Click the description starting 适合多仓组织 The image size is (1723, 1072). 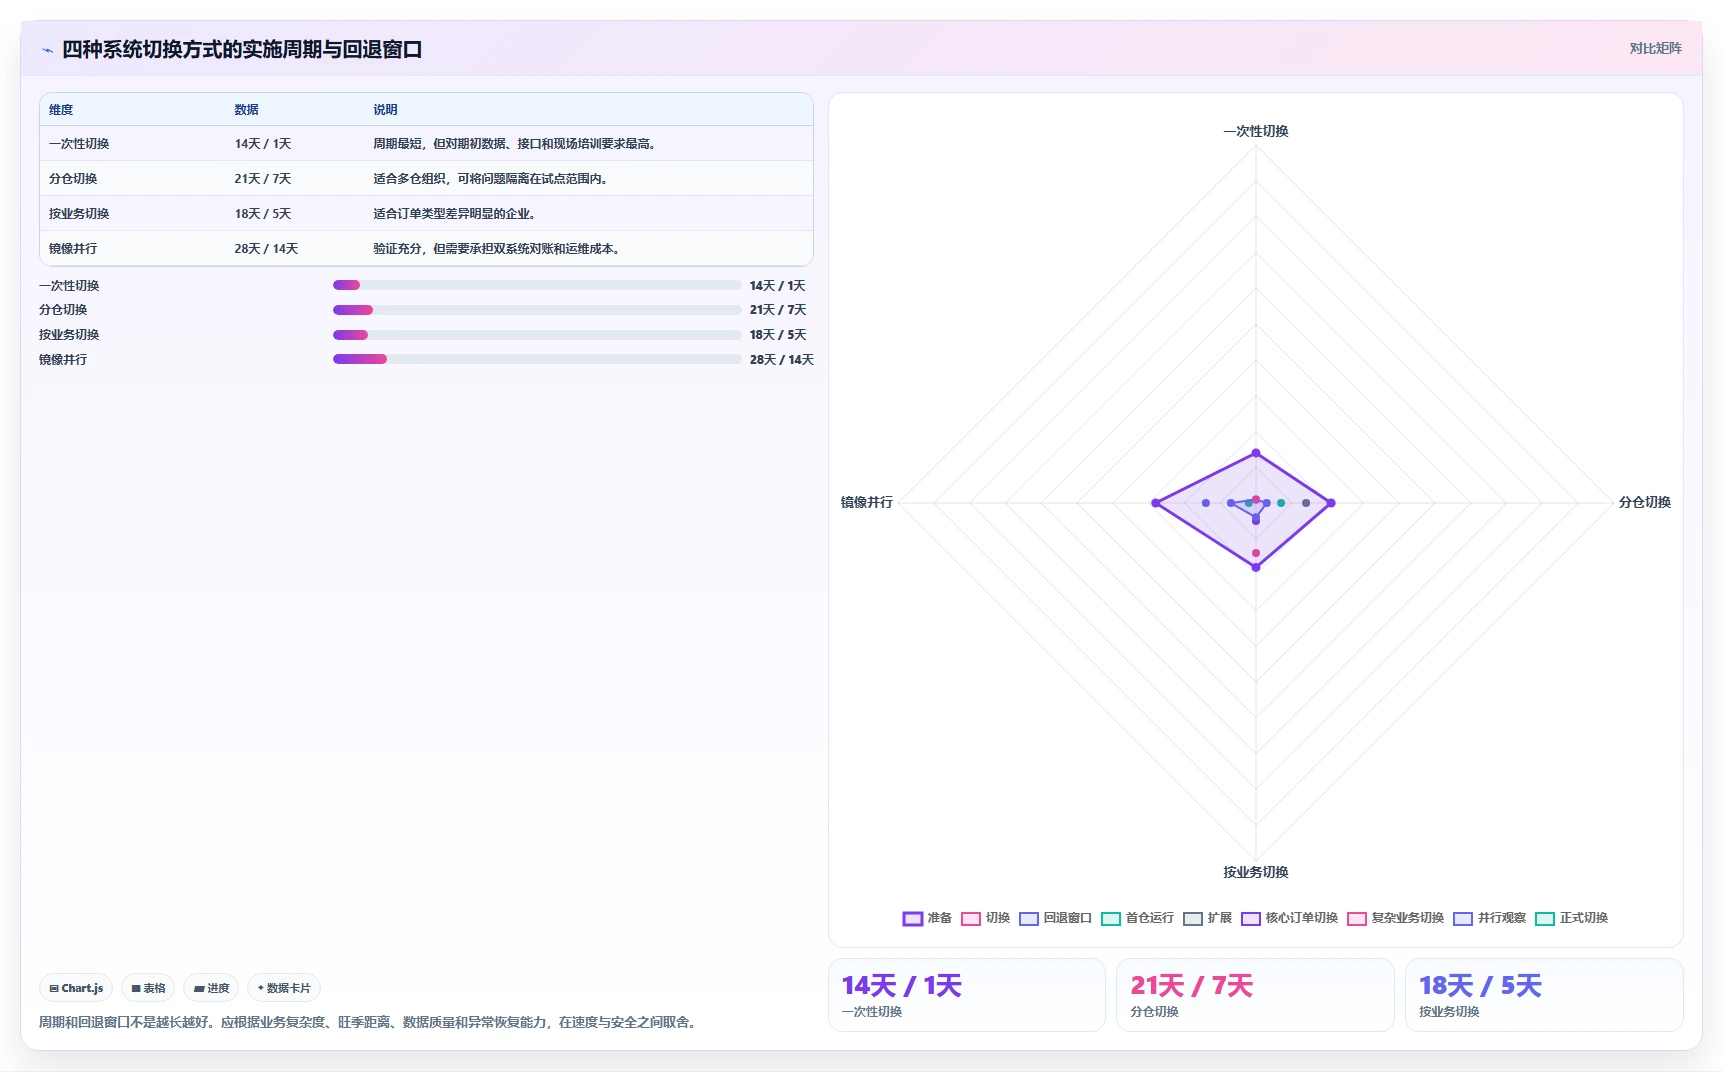pos(492,179)
